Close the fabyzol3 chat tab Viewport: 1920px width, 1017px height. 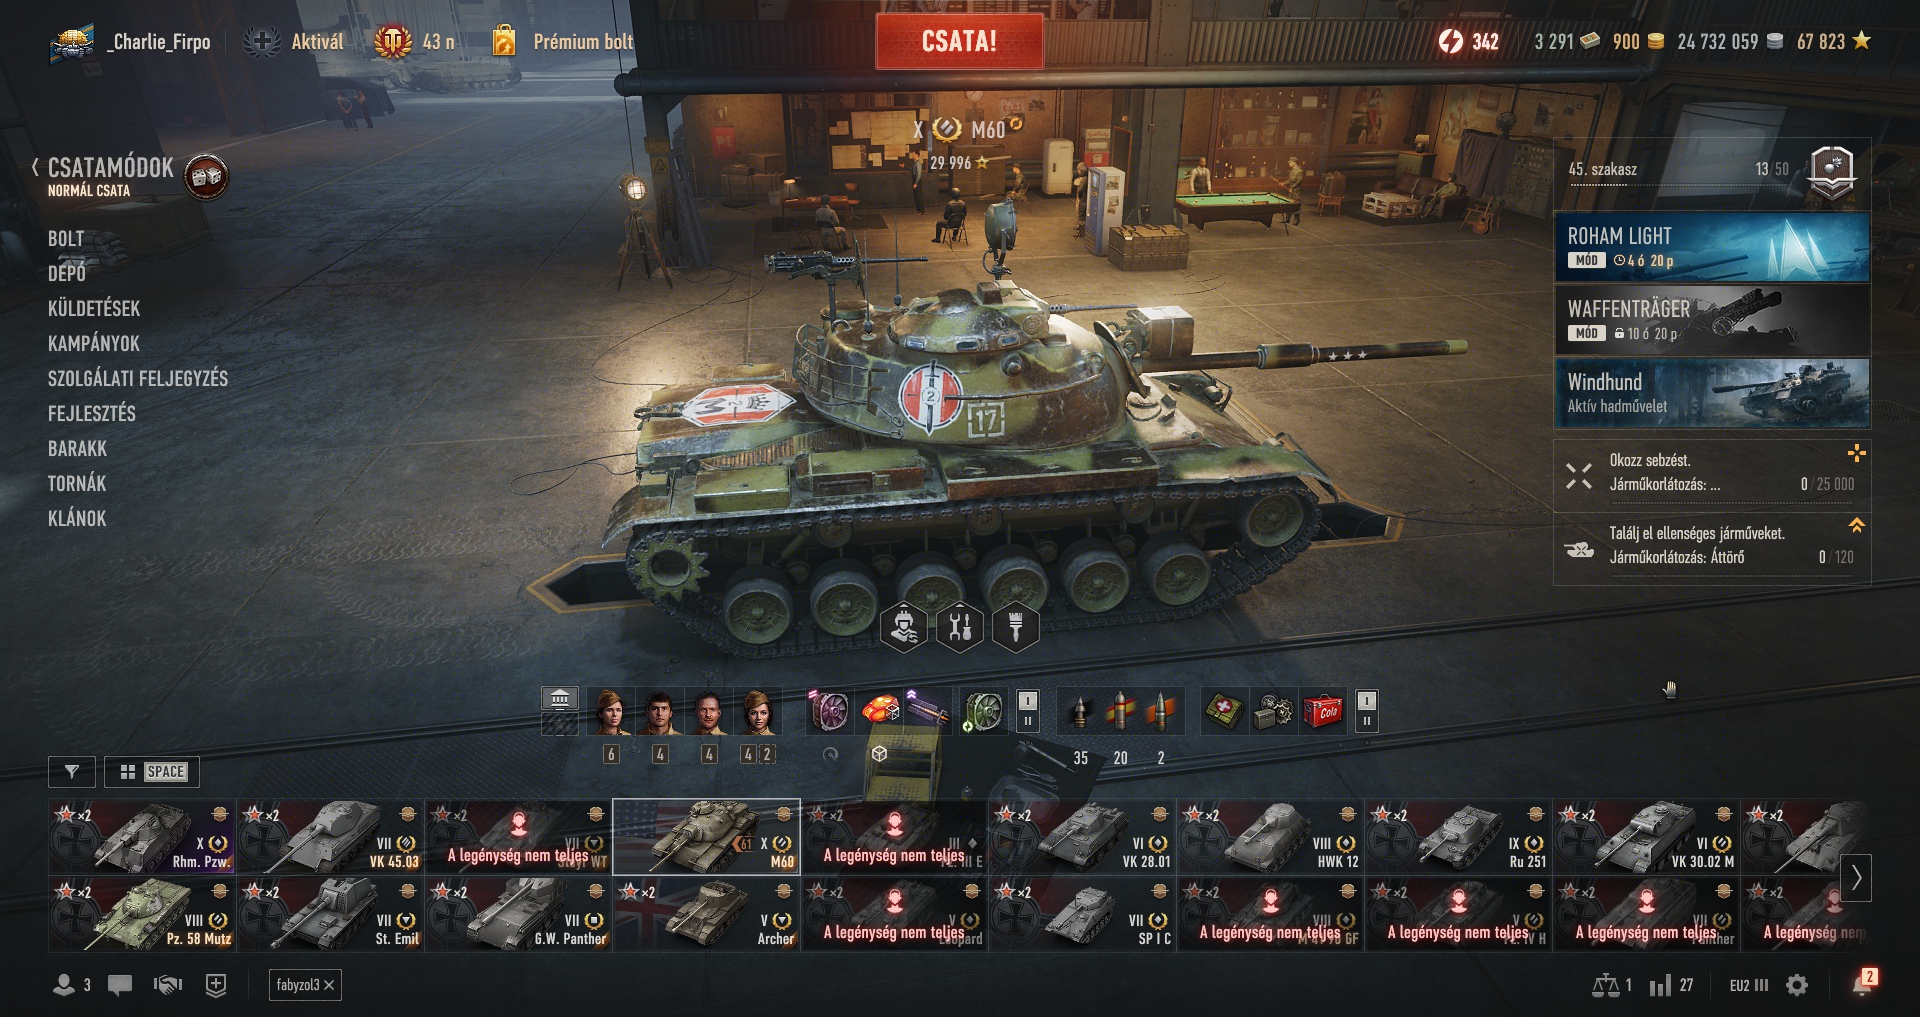(x=330, y=985)
